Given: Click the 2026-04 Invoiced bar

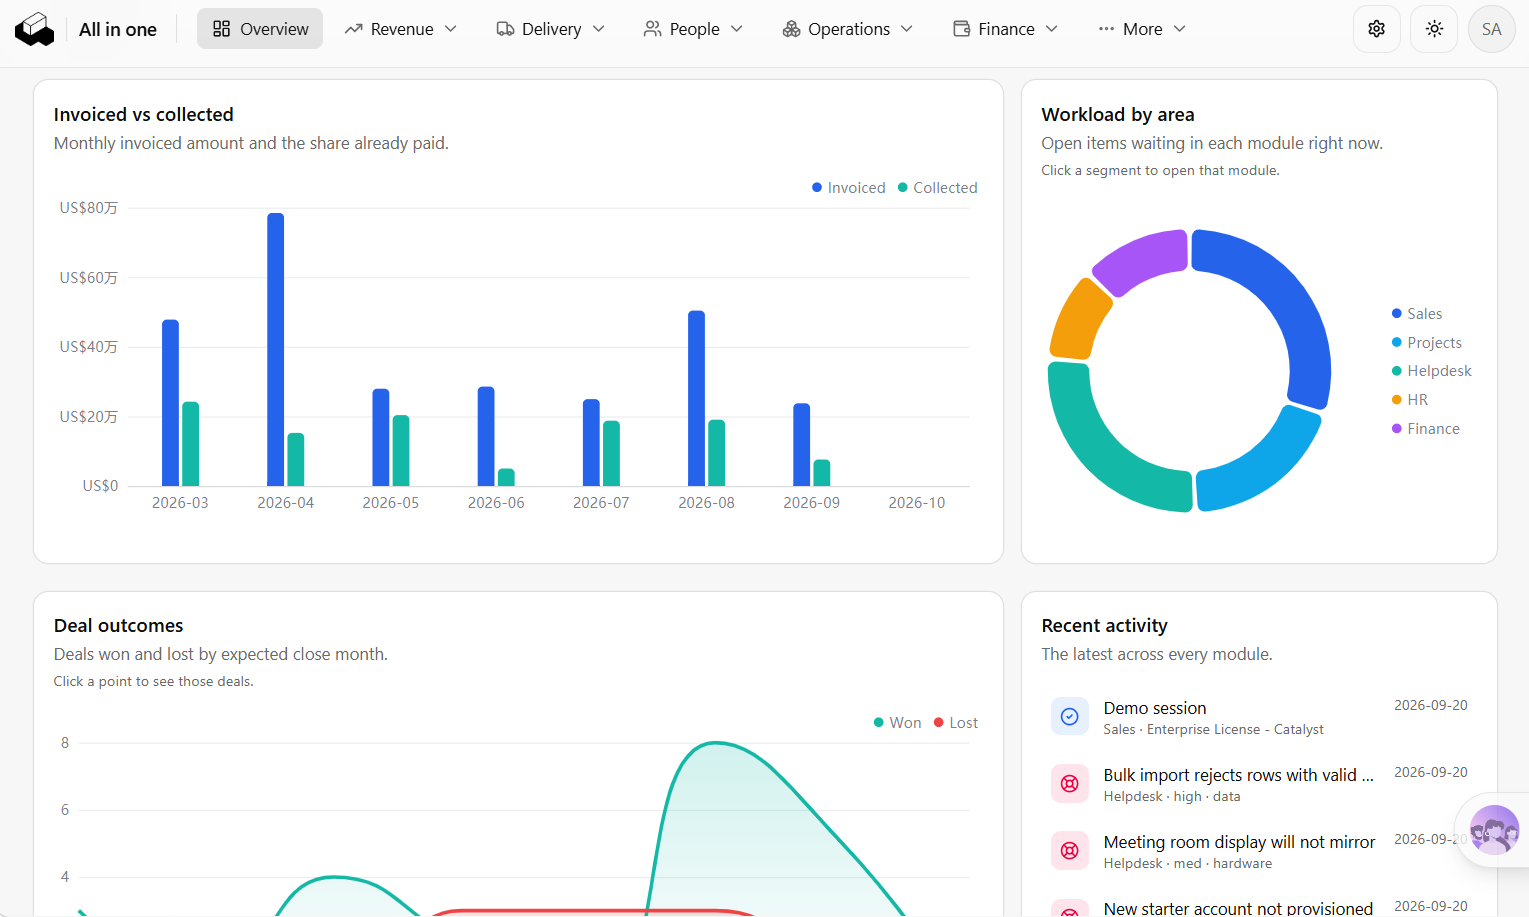Looking at the screenshot, I should pyautogui.click(x=276, y=349).
